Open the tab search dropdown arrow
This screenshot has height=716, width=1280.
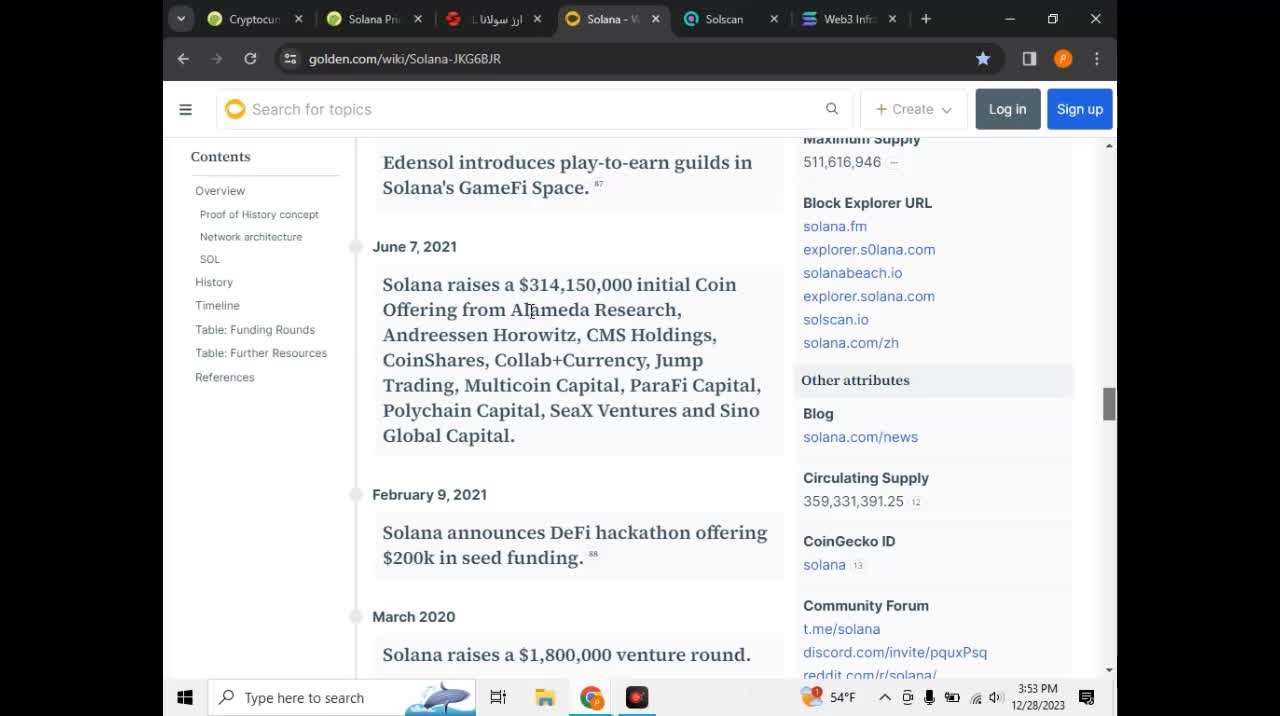pos(181,18)
